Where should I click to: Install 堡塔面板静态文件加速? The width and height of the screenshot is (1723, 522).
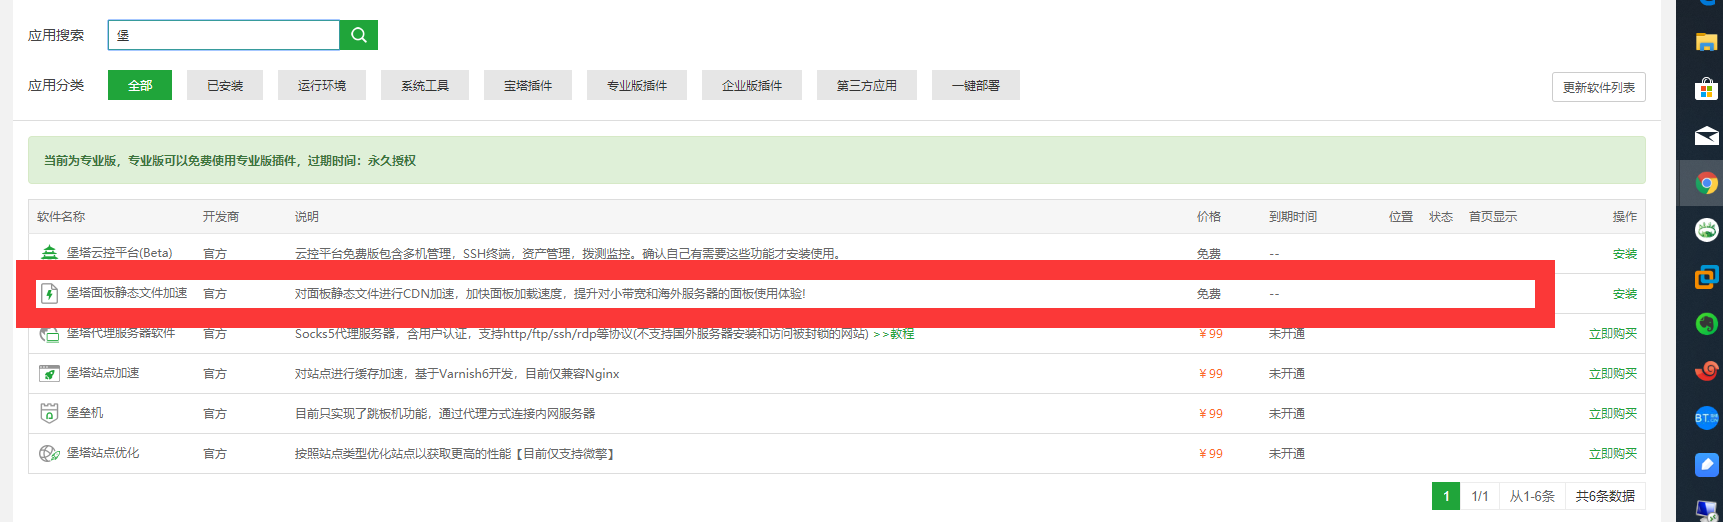[x=1625, y=294]
